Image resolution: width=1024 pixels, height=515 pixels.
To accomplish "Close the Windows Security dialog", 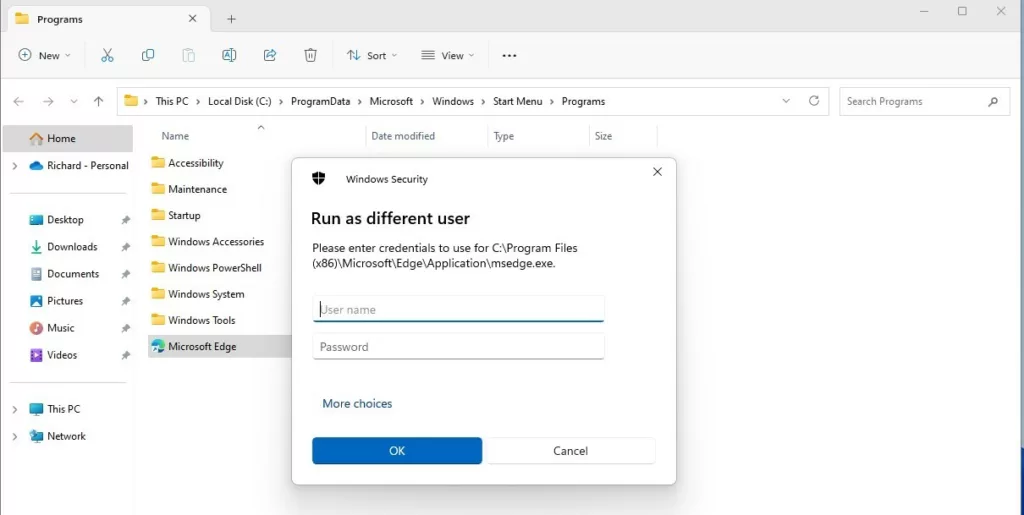I will click(657, 172).
